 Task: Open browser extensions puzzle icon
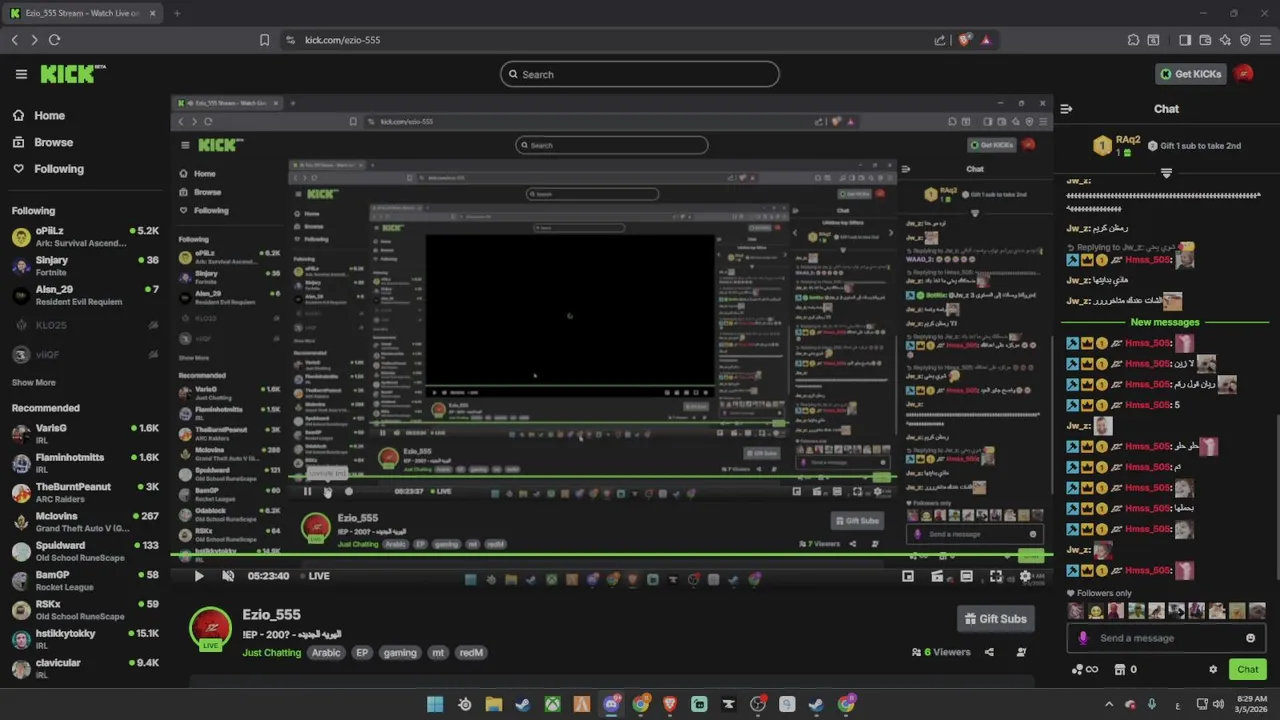tap(1133, 40)
